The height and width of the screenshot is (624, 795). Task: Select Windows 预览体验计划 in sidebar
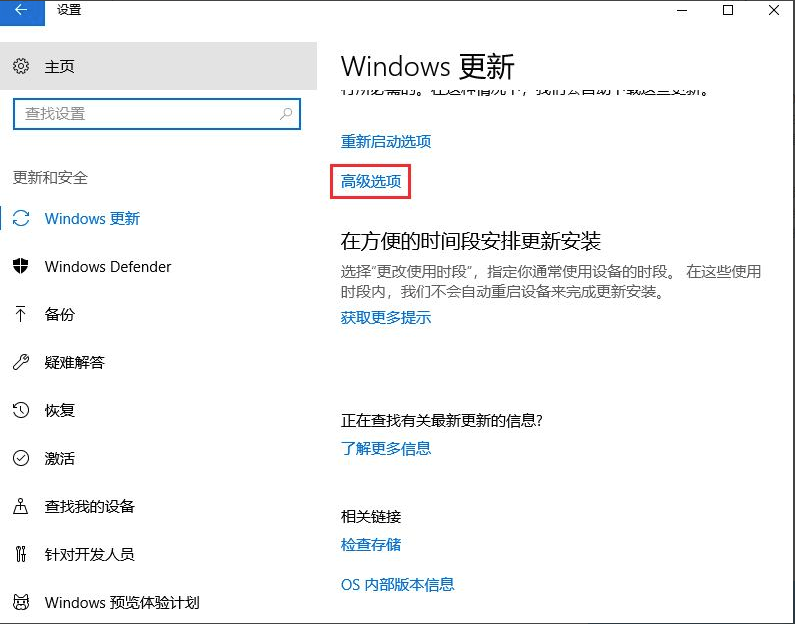click(122, 603)
